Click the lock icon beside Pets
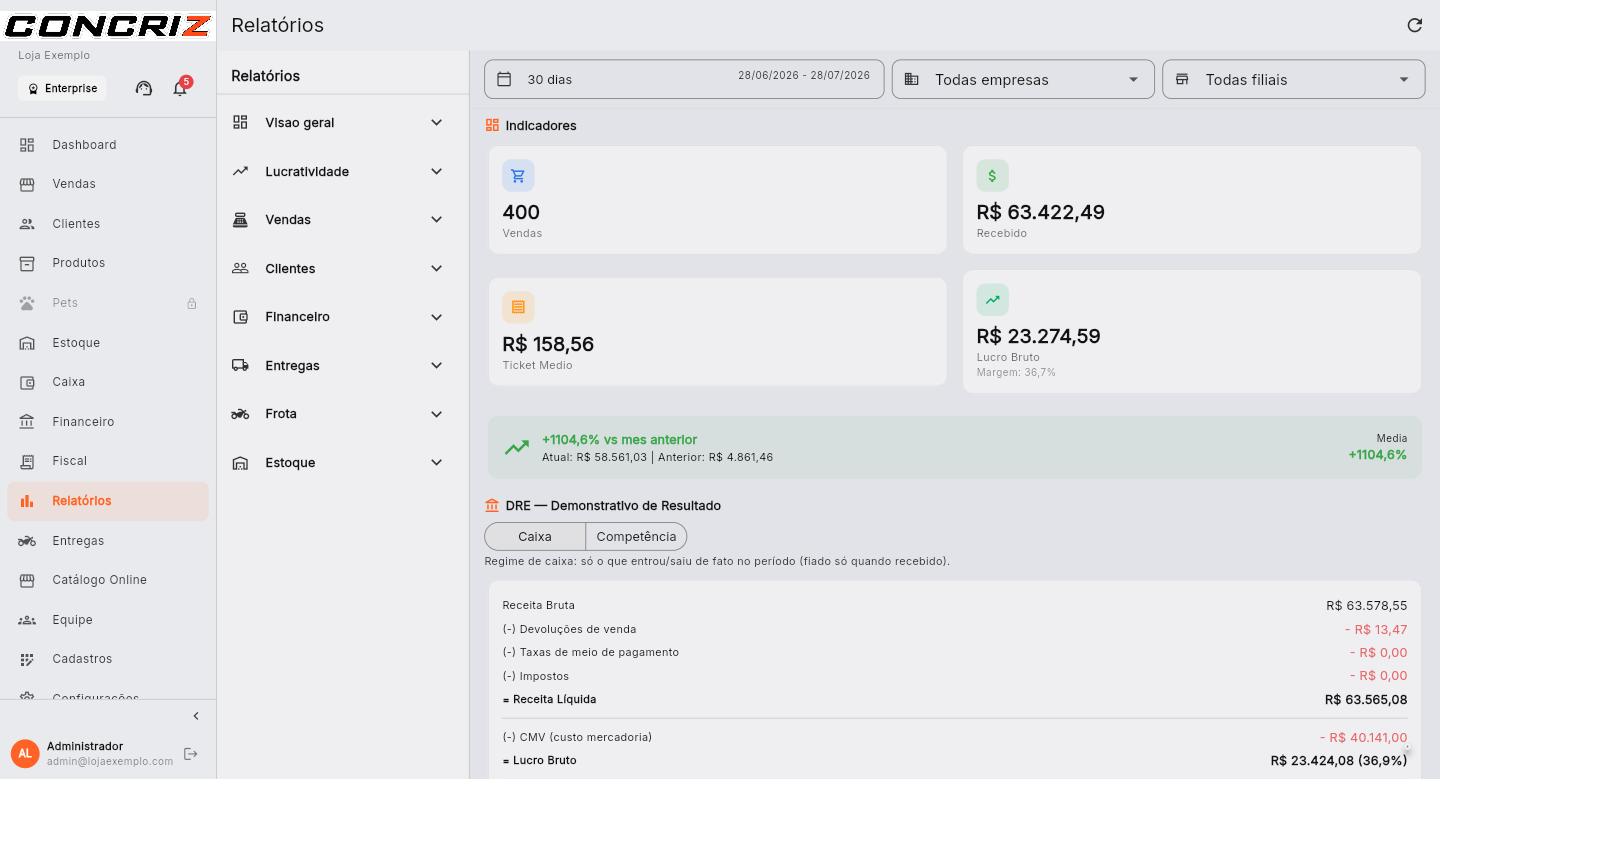Screen dimensions: 1600x865 (x=191, y=303)
